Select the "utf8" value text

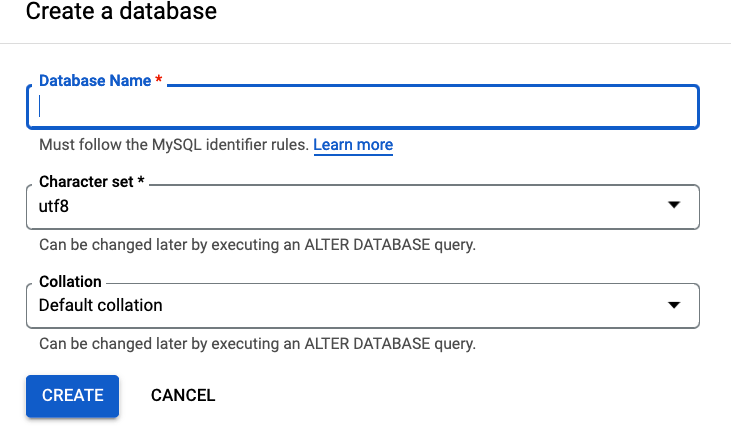tap(54, 206)
